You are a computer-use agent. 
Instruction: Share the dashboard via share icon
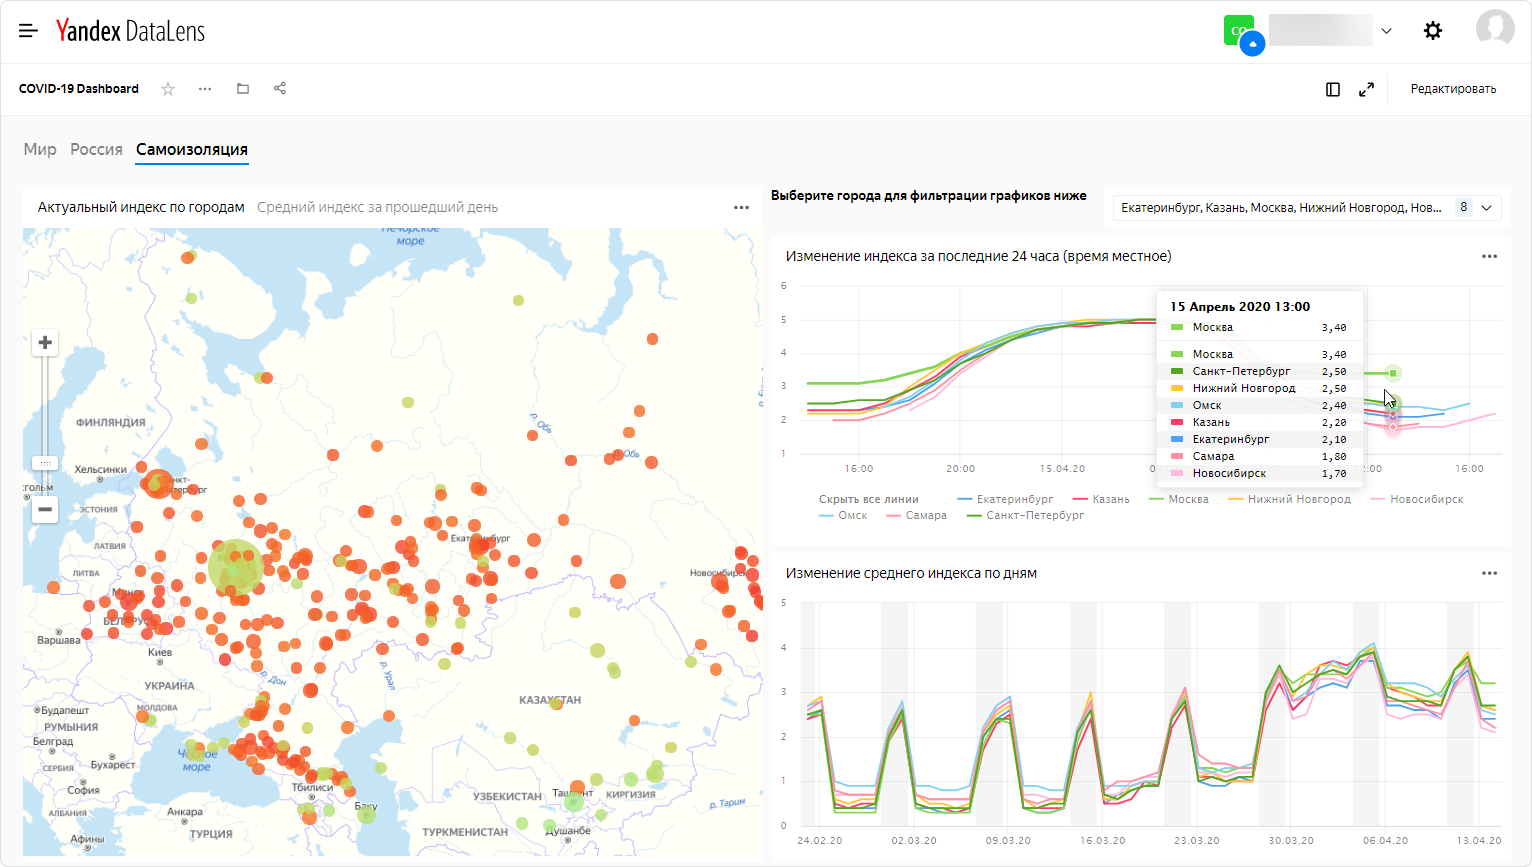tap(280, 89)
